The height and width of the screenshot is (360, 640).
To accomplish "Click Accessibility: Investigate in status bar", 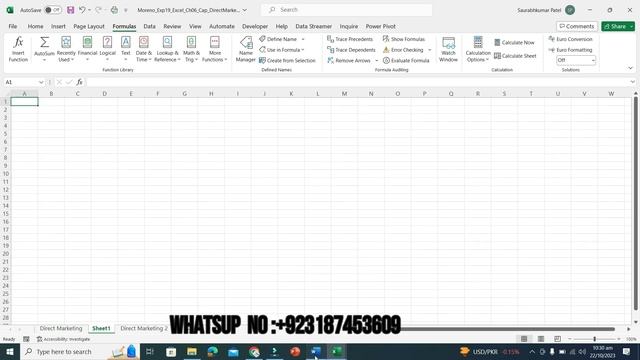I will click(x=63, y=339).
